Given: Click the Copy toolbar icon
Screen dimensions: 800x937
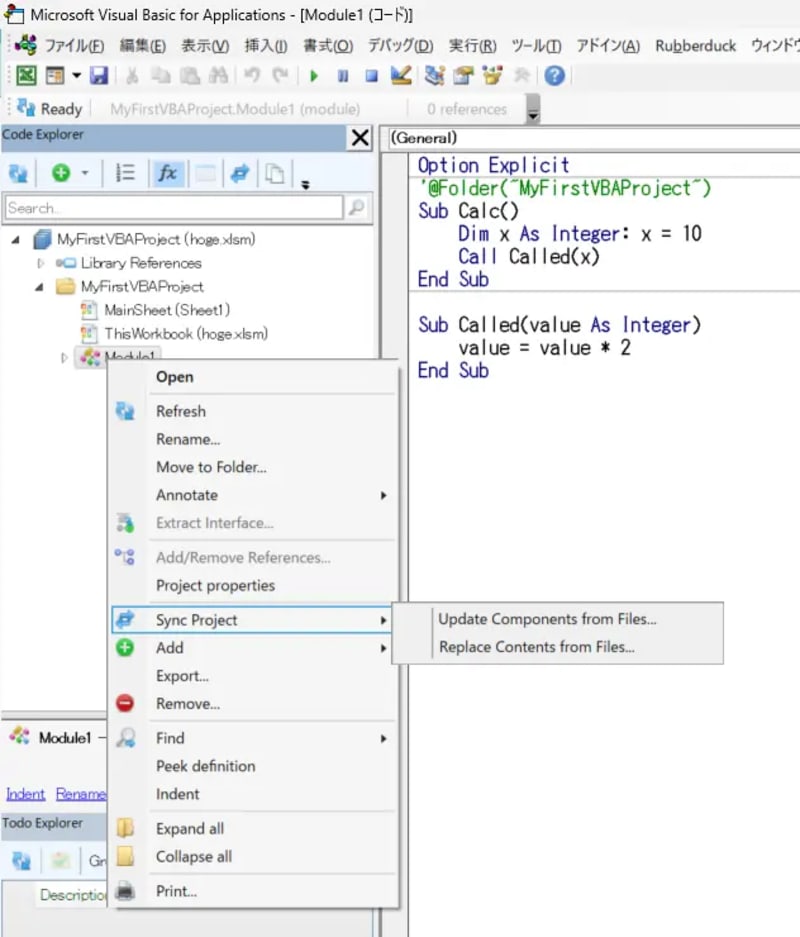Looking at the screenshot, I should 160,76.
